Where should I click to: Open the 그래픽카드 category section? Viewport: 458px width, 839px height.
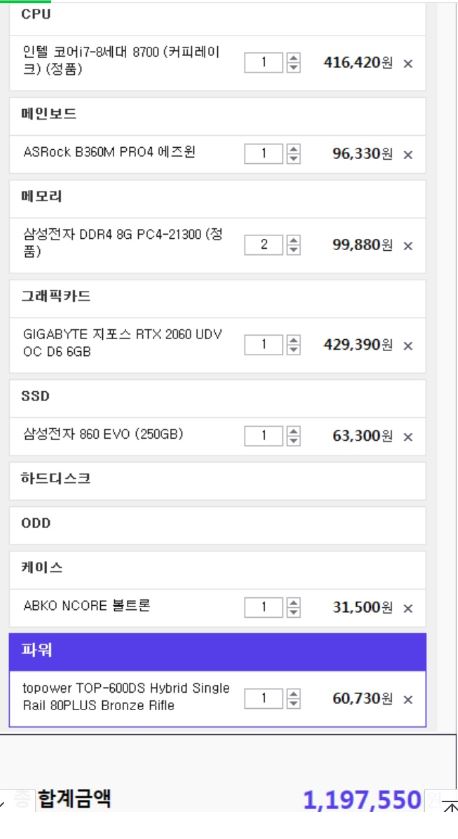coord(217,298)
